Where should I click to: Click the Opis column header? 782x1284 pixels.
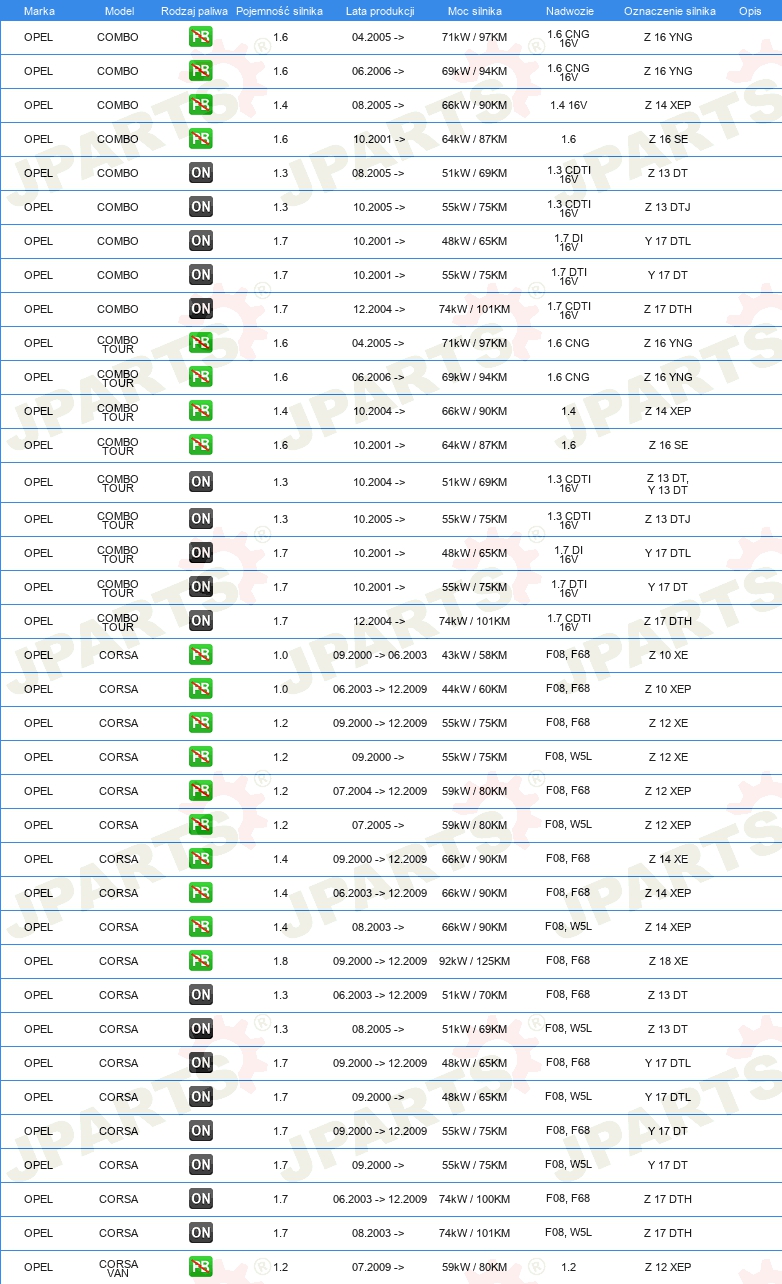click(x=750, y=11)
